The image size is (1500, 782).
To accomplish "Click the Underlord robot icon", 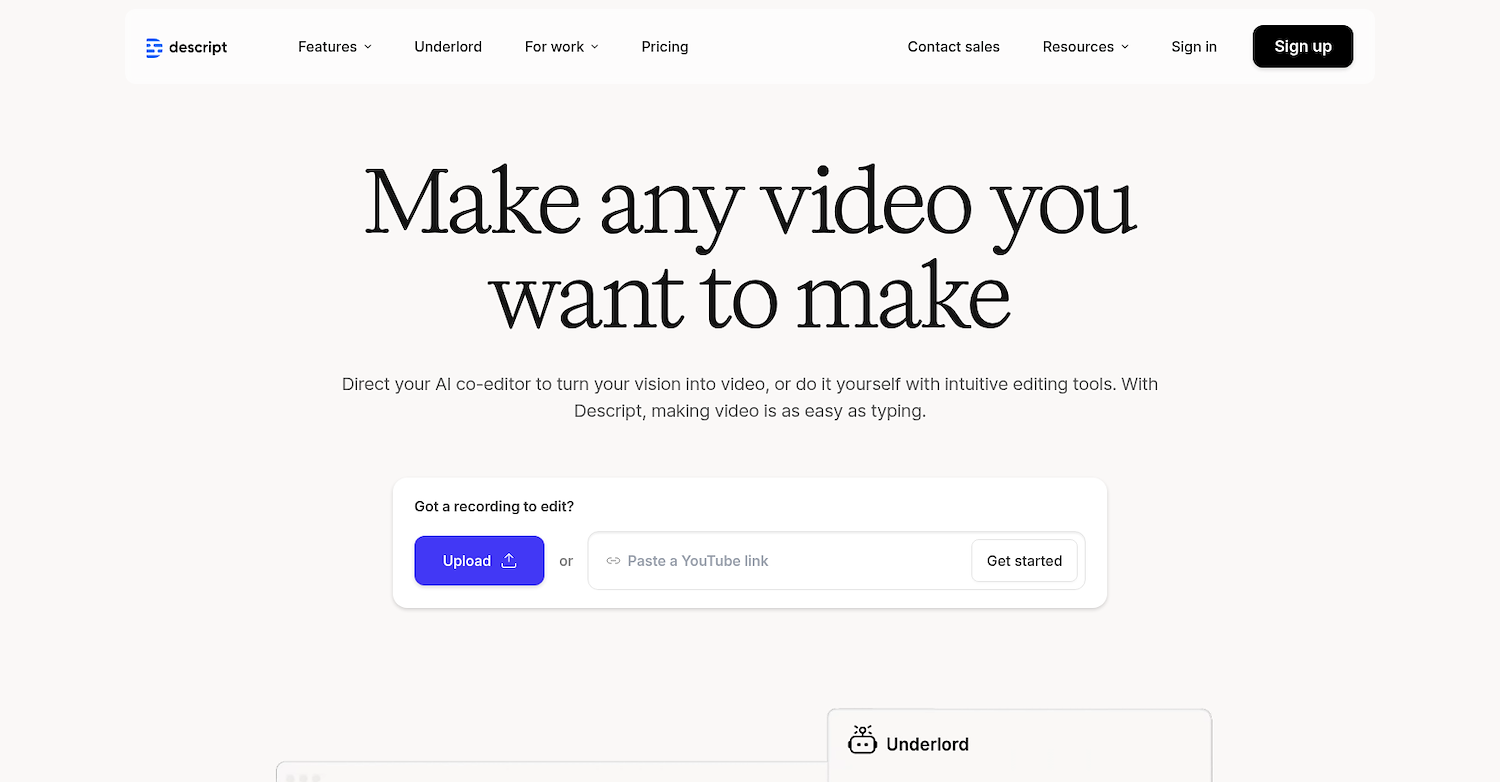I will 862,740.
